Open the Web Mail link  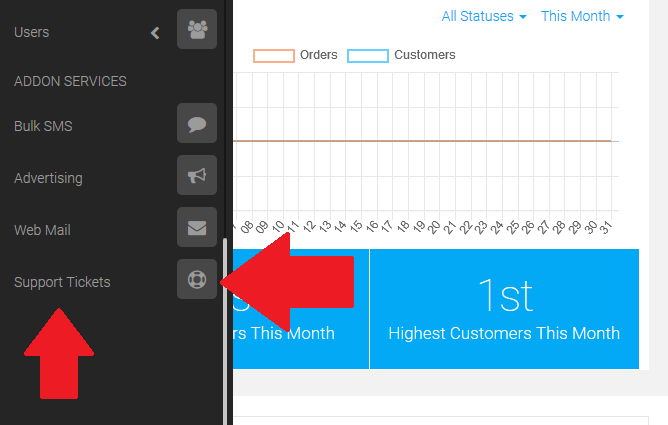tap(42, 230)
